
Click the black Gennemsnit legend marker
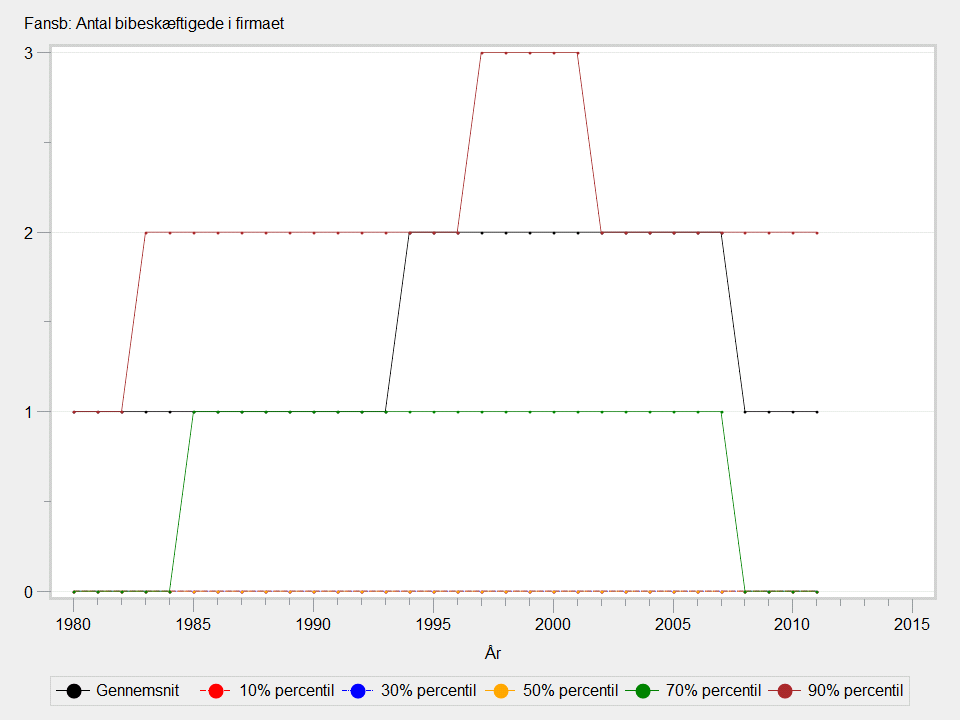click(x=74, y=691)
